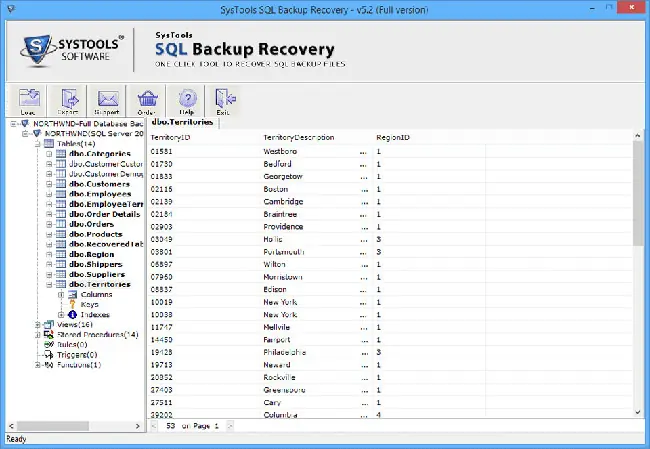Click the cell with TerritoryID 02116
The width and height of the screenshot is (650, 449).
point(162,189)
